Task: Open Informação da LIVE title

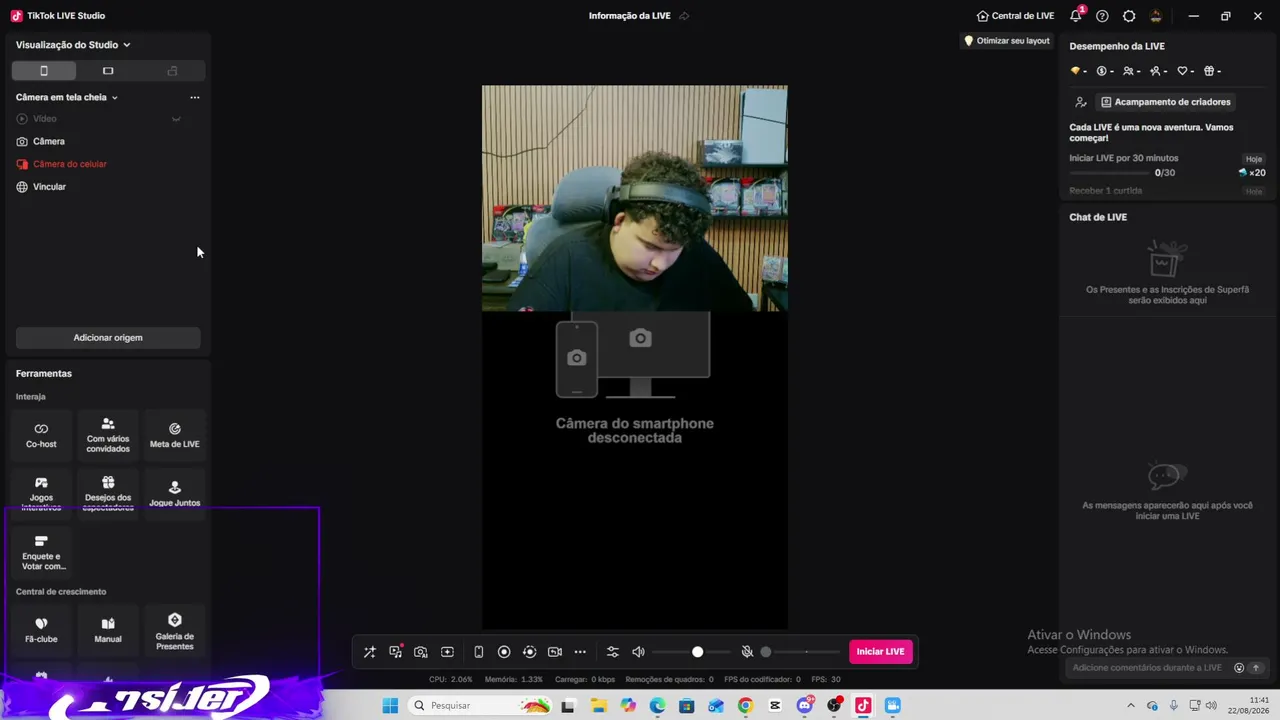Action: coord(630,16)
